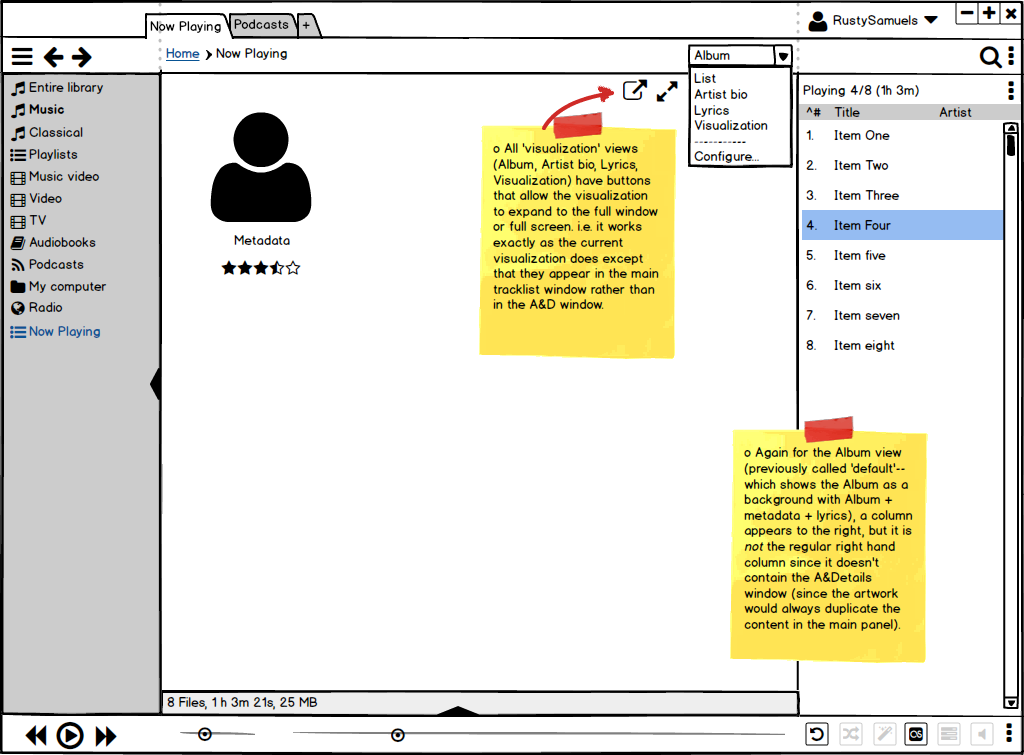This screenshot has width=1024, height=755.
Task: Select Lyrics from the view list
Action: point(711,110)
